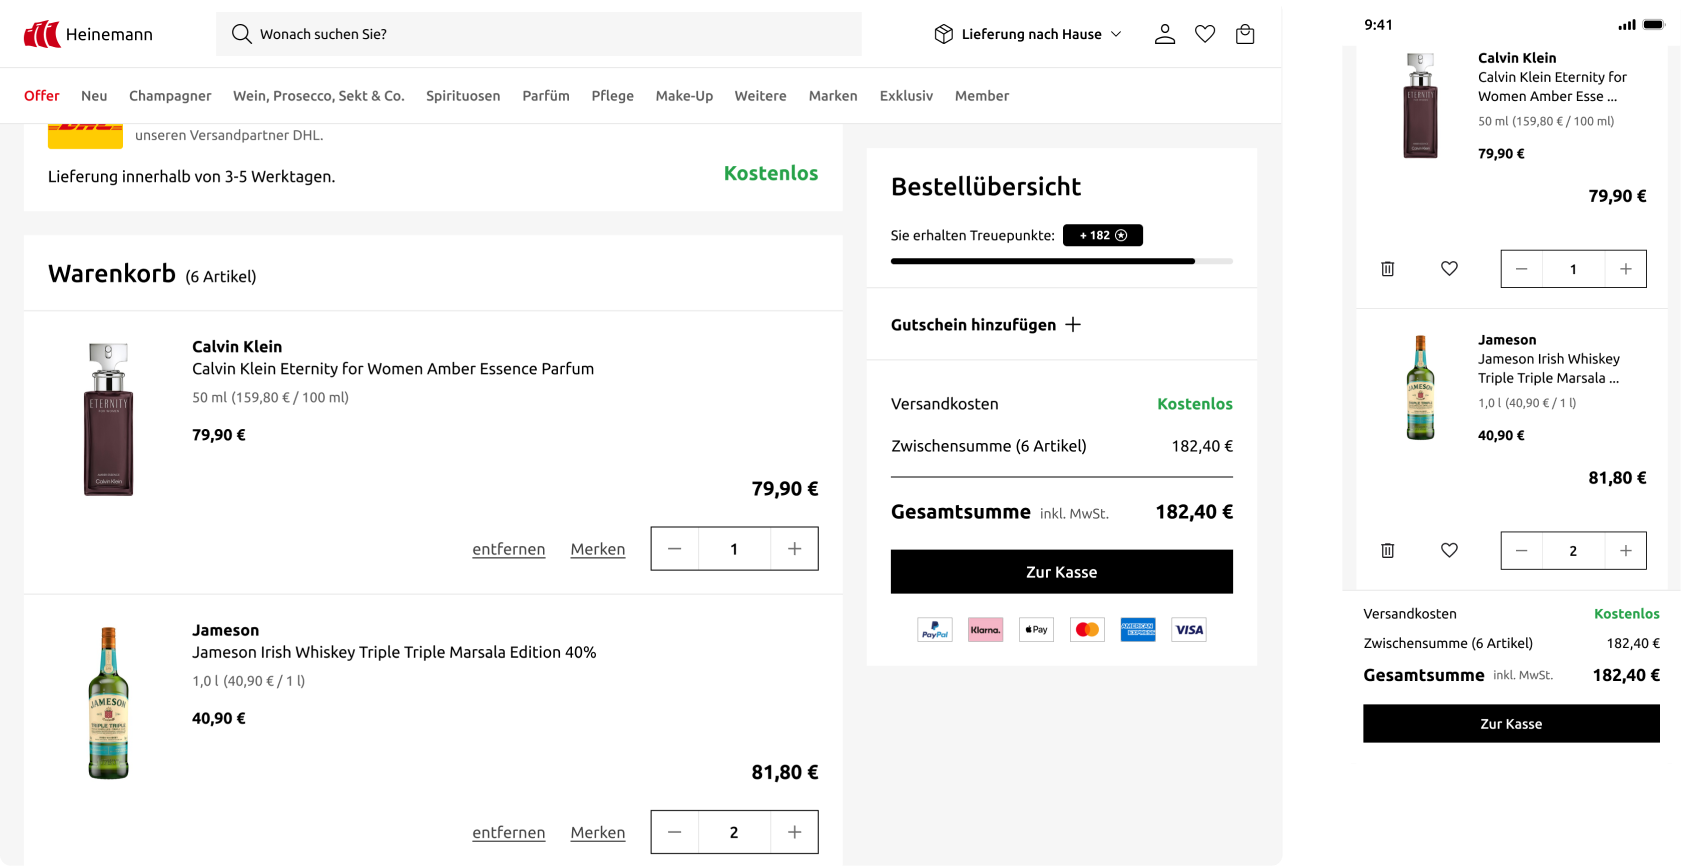Delete Calvin Klein item using mobile trash icon

coord(1388,269)
